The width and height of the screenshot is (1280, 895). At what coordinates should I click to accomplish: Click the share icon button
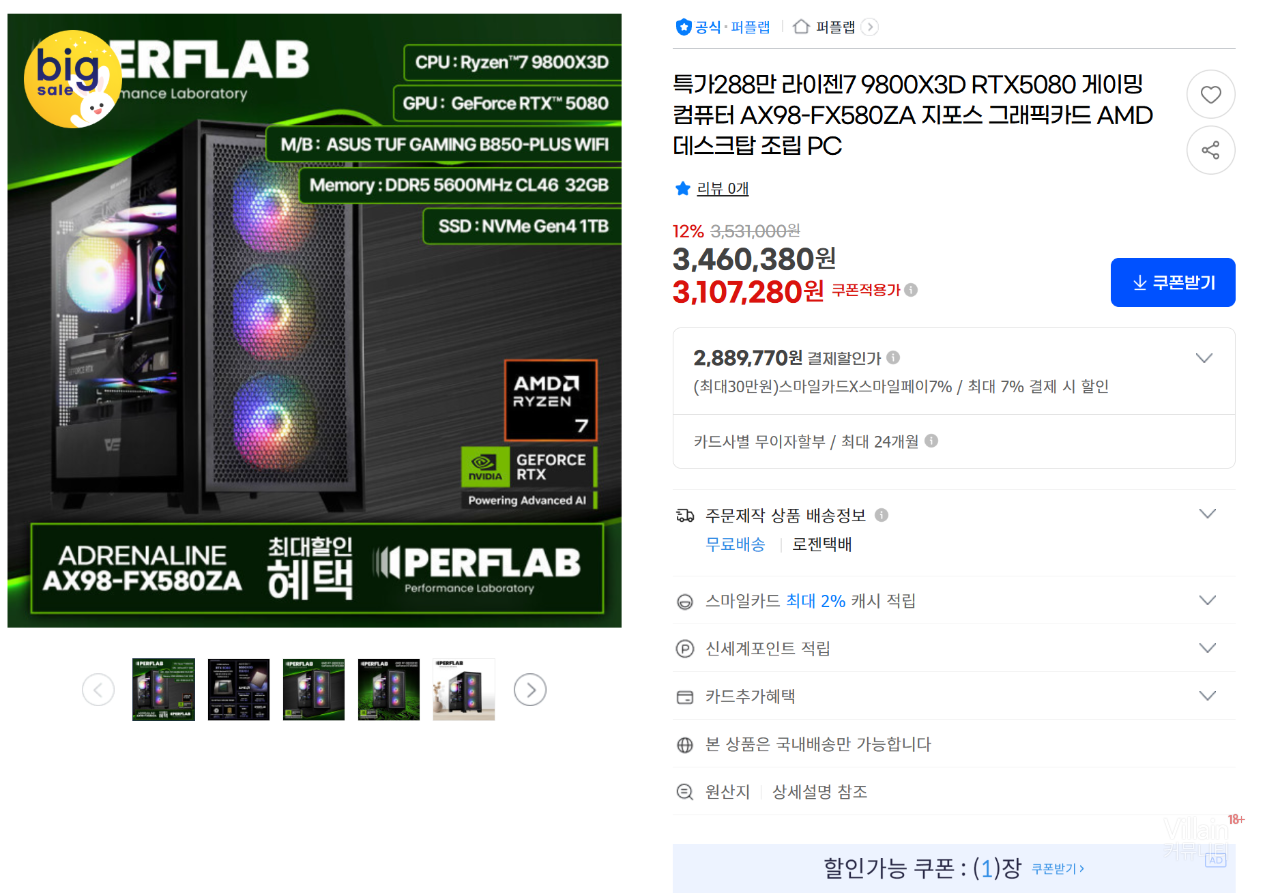[x=1211, y=151]
